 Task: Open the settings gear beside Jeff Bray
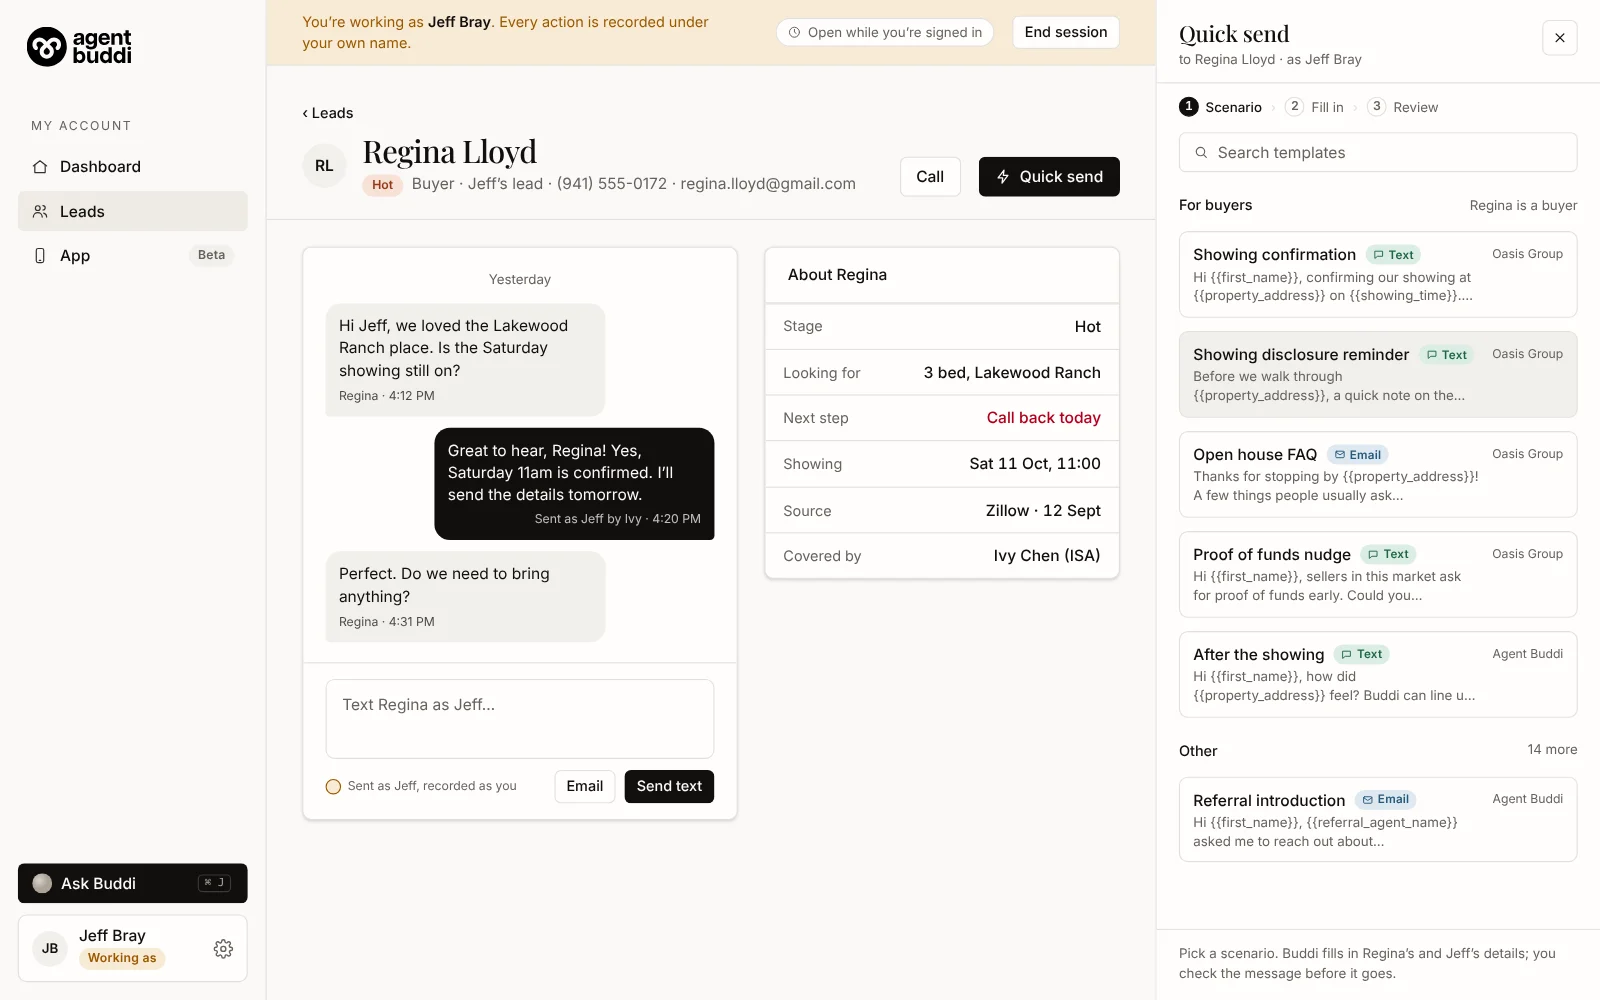click(223, 948)
